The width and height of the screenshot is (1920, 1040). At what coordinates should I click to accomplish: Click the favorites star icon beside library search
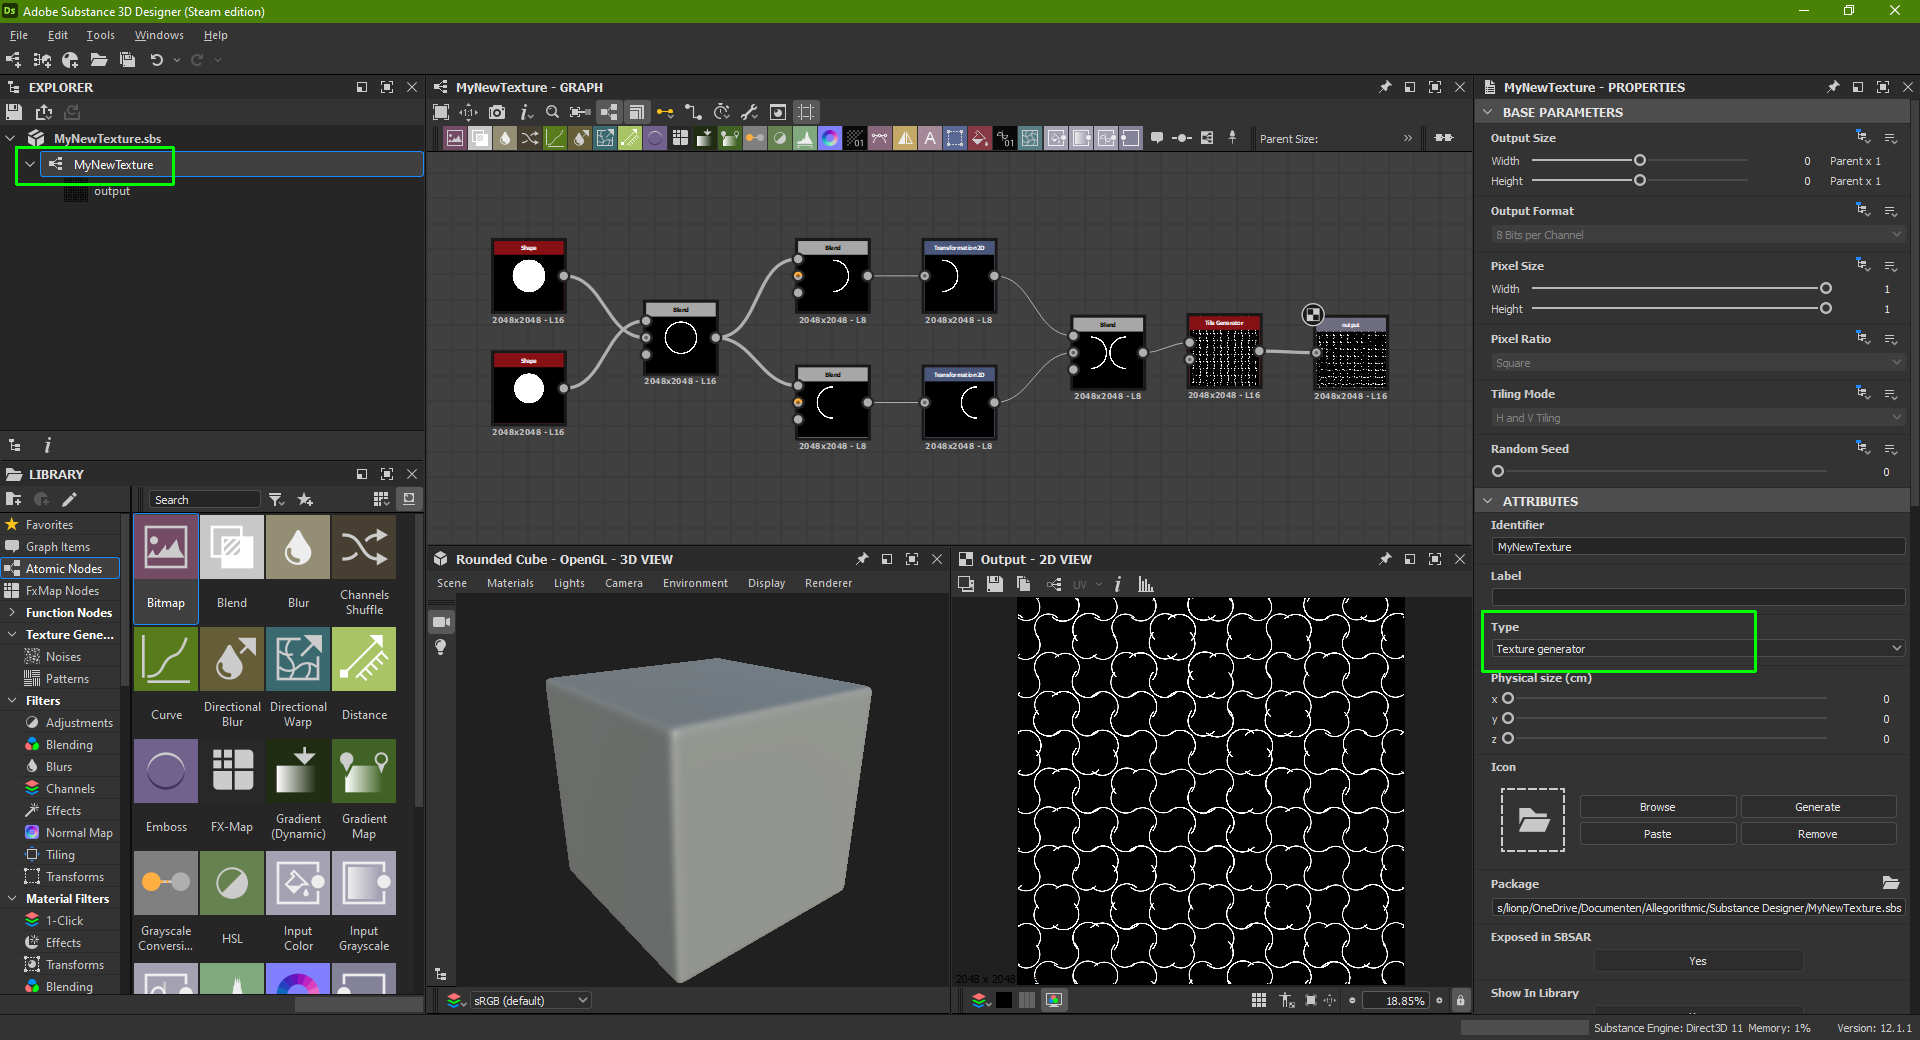(305, 499)
